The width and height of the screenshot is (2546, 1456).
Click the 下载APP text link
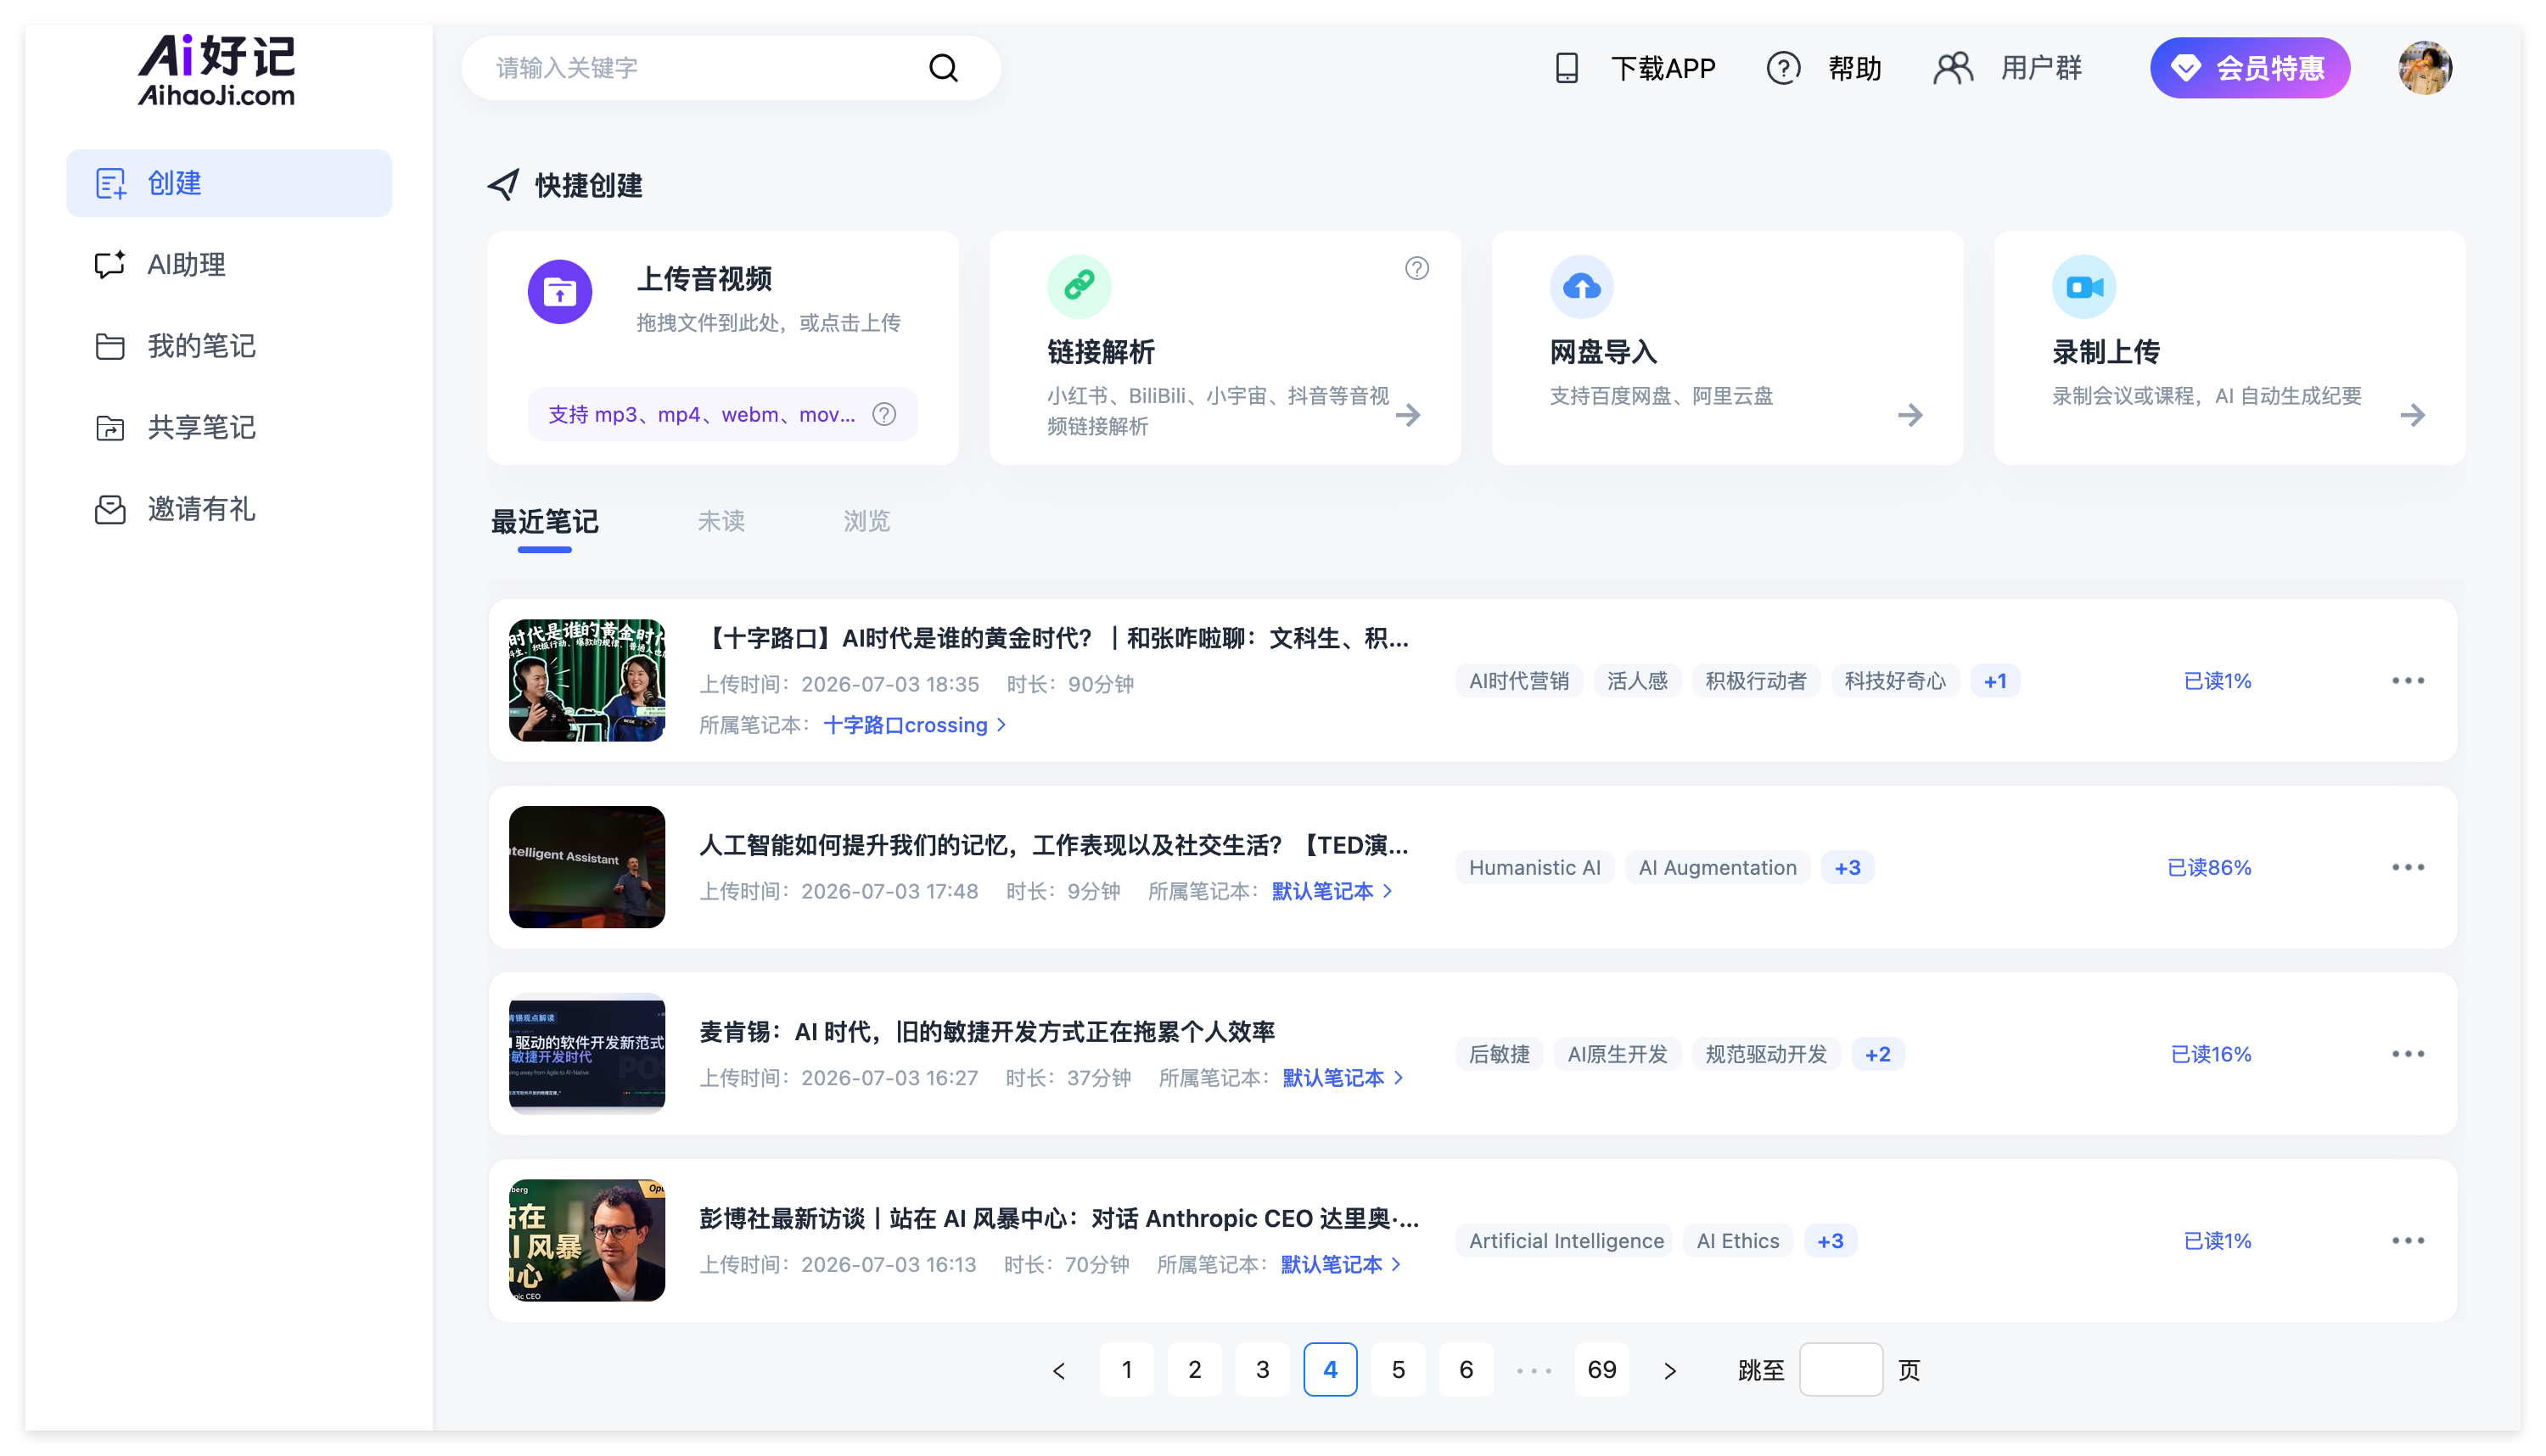point(1663,68)
